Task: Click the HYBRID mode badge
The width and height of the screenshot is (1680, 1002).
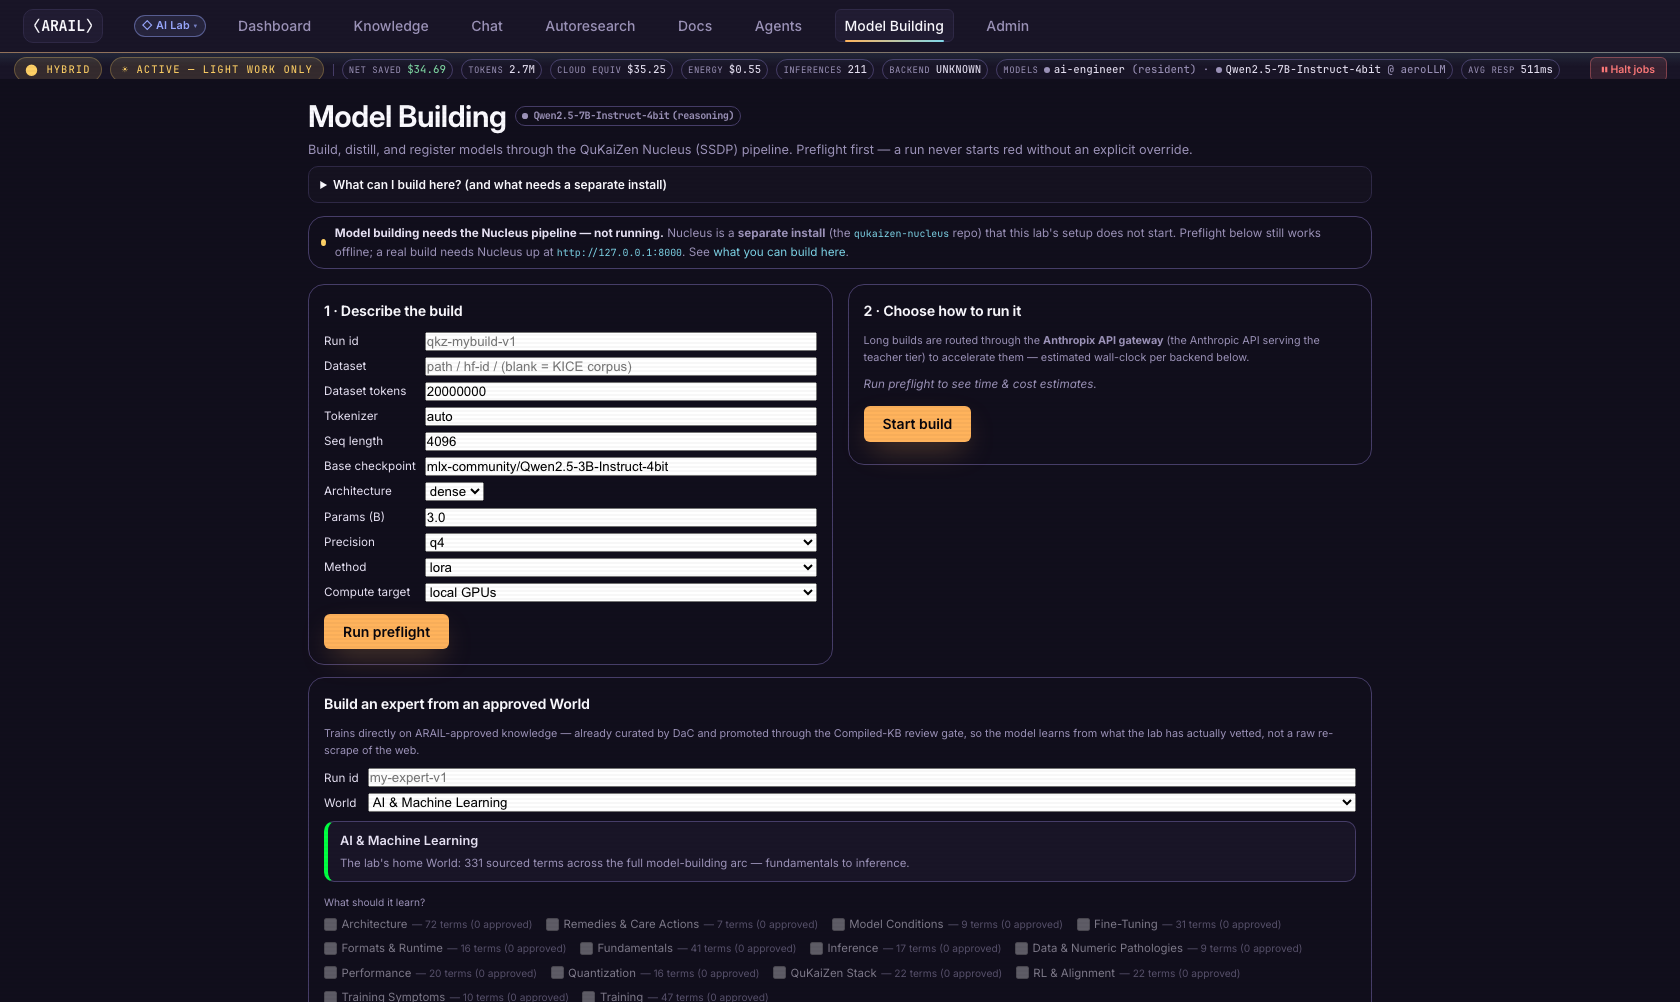Action: pyautogui.click(x=58, y=69)
